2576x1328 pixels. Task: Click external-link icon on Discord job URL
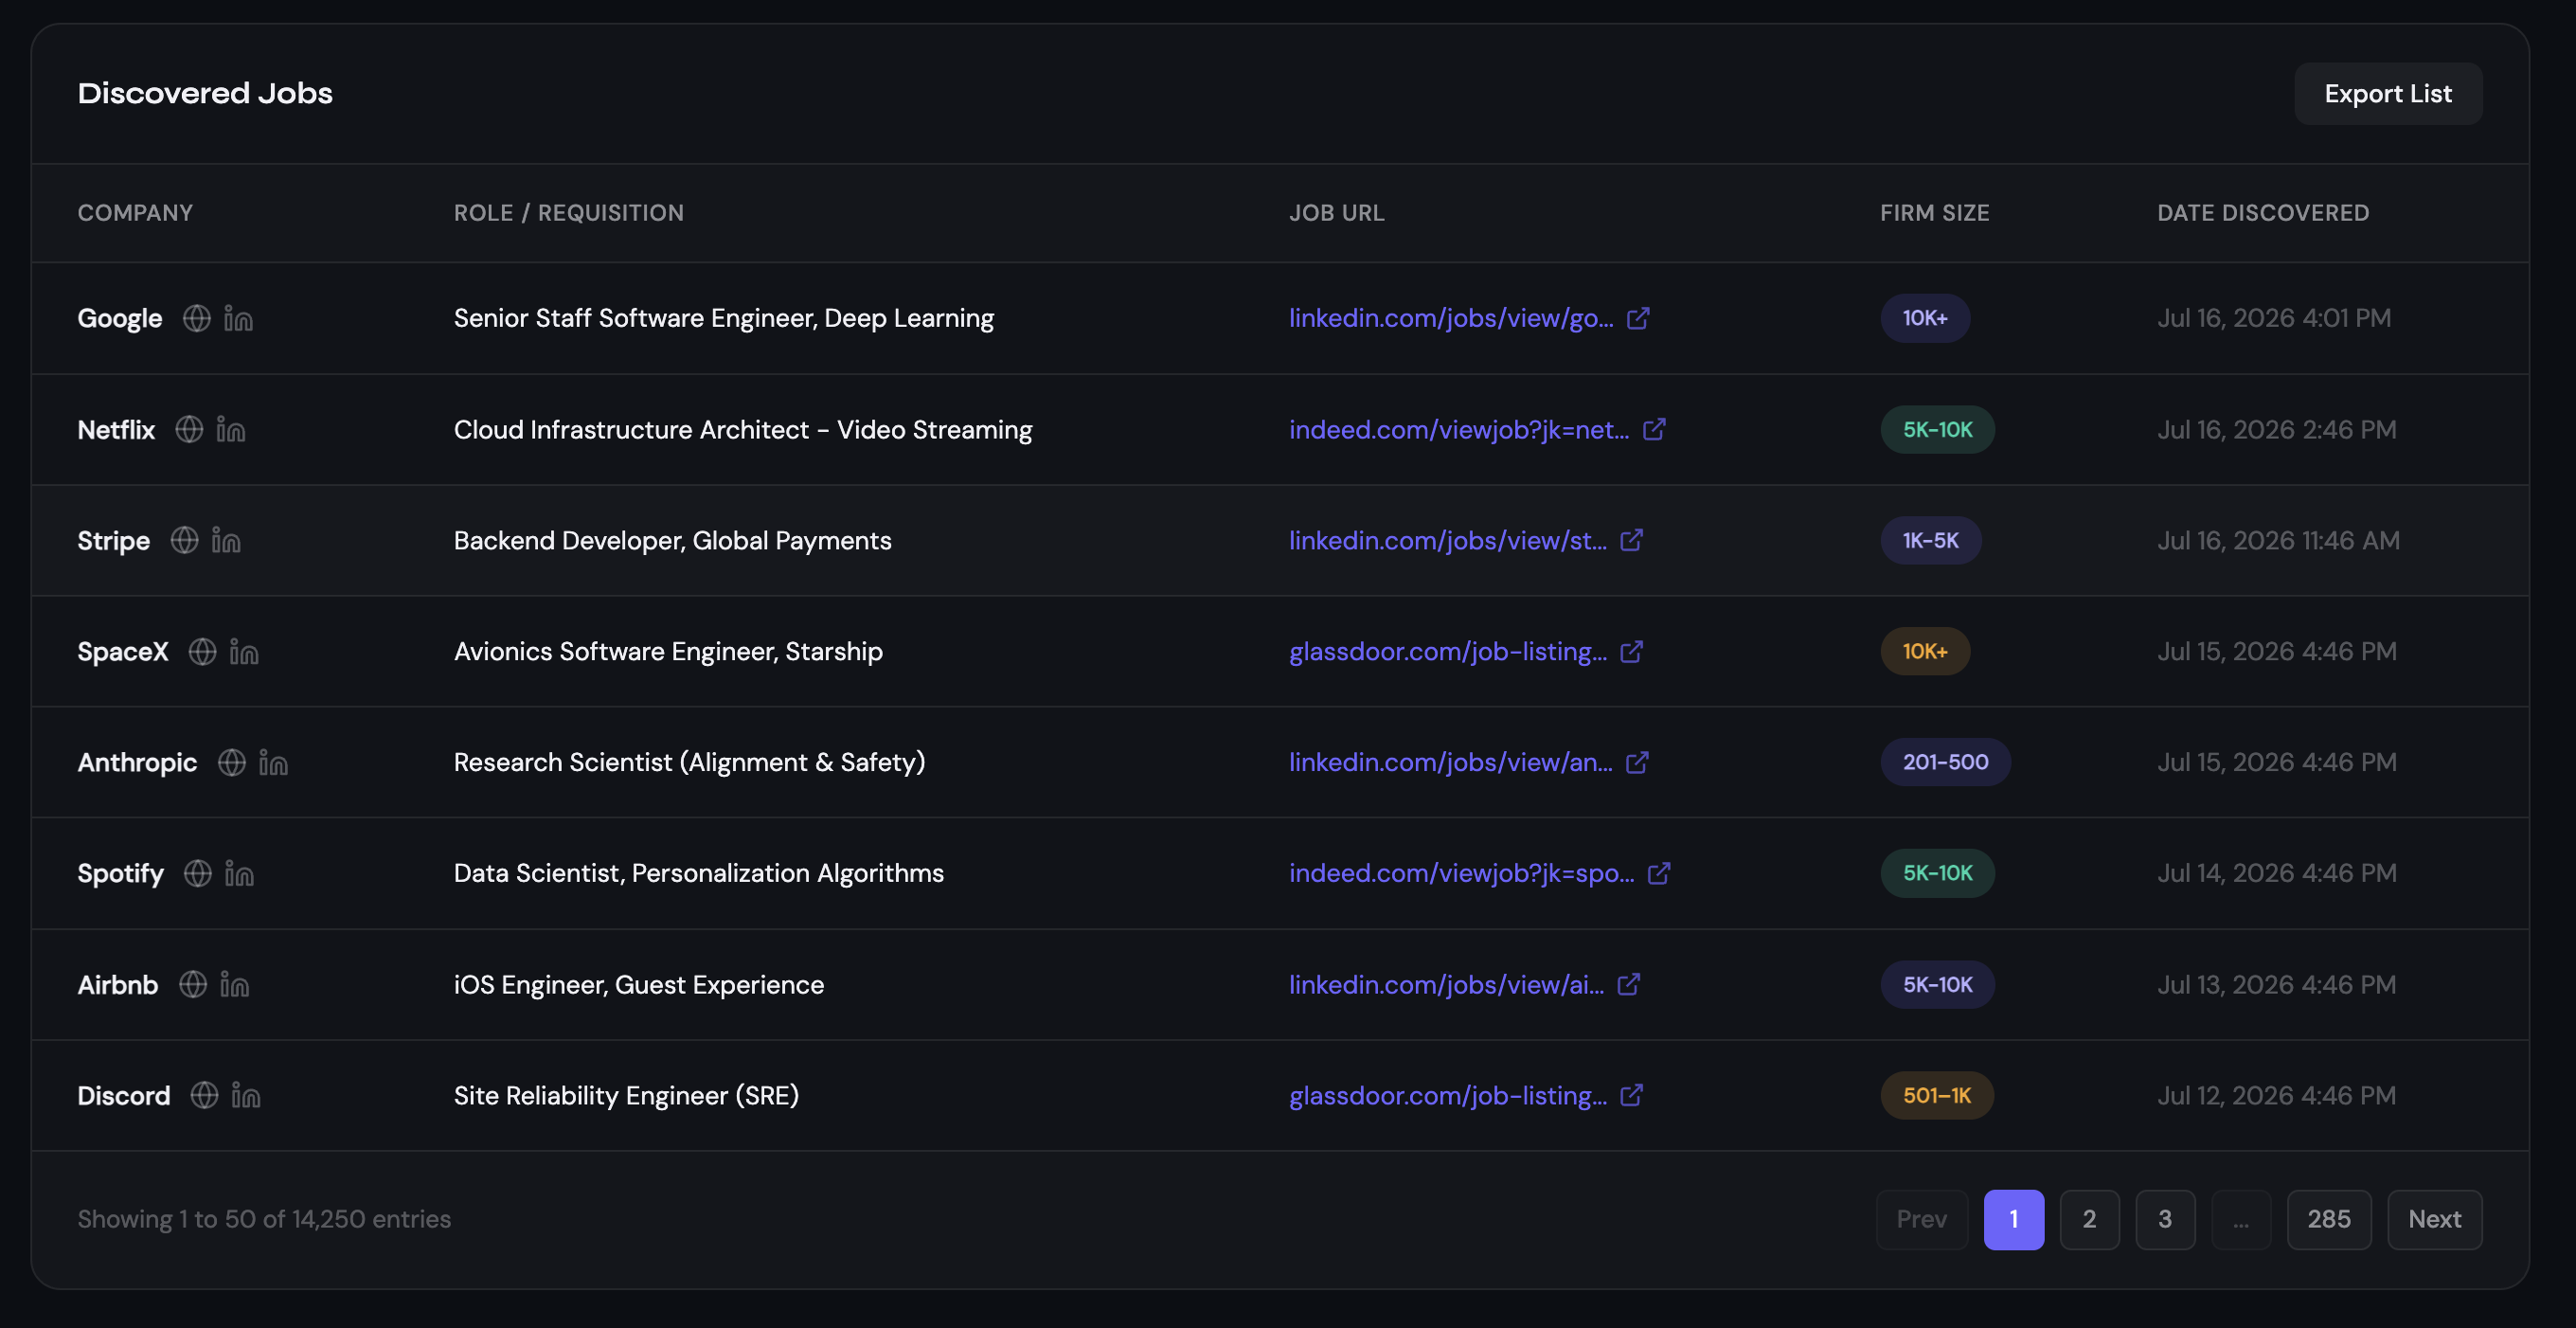[1632, 1095]
